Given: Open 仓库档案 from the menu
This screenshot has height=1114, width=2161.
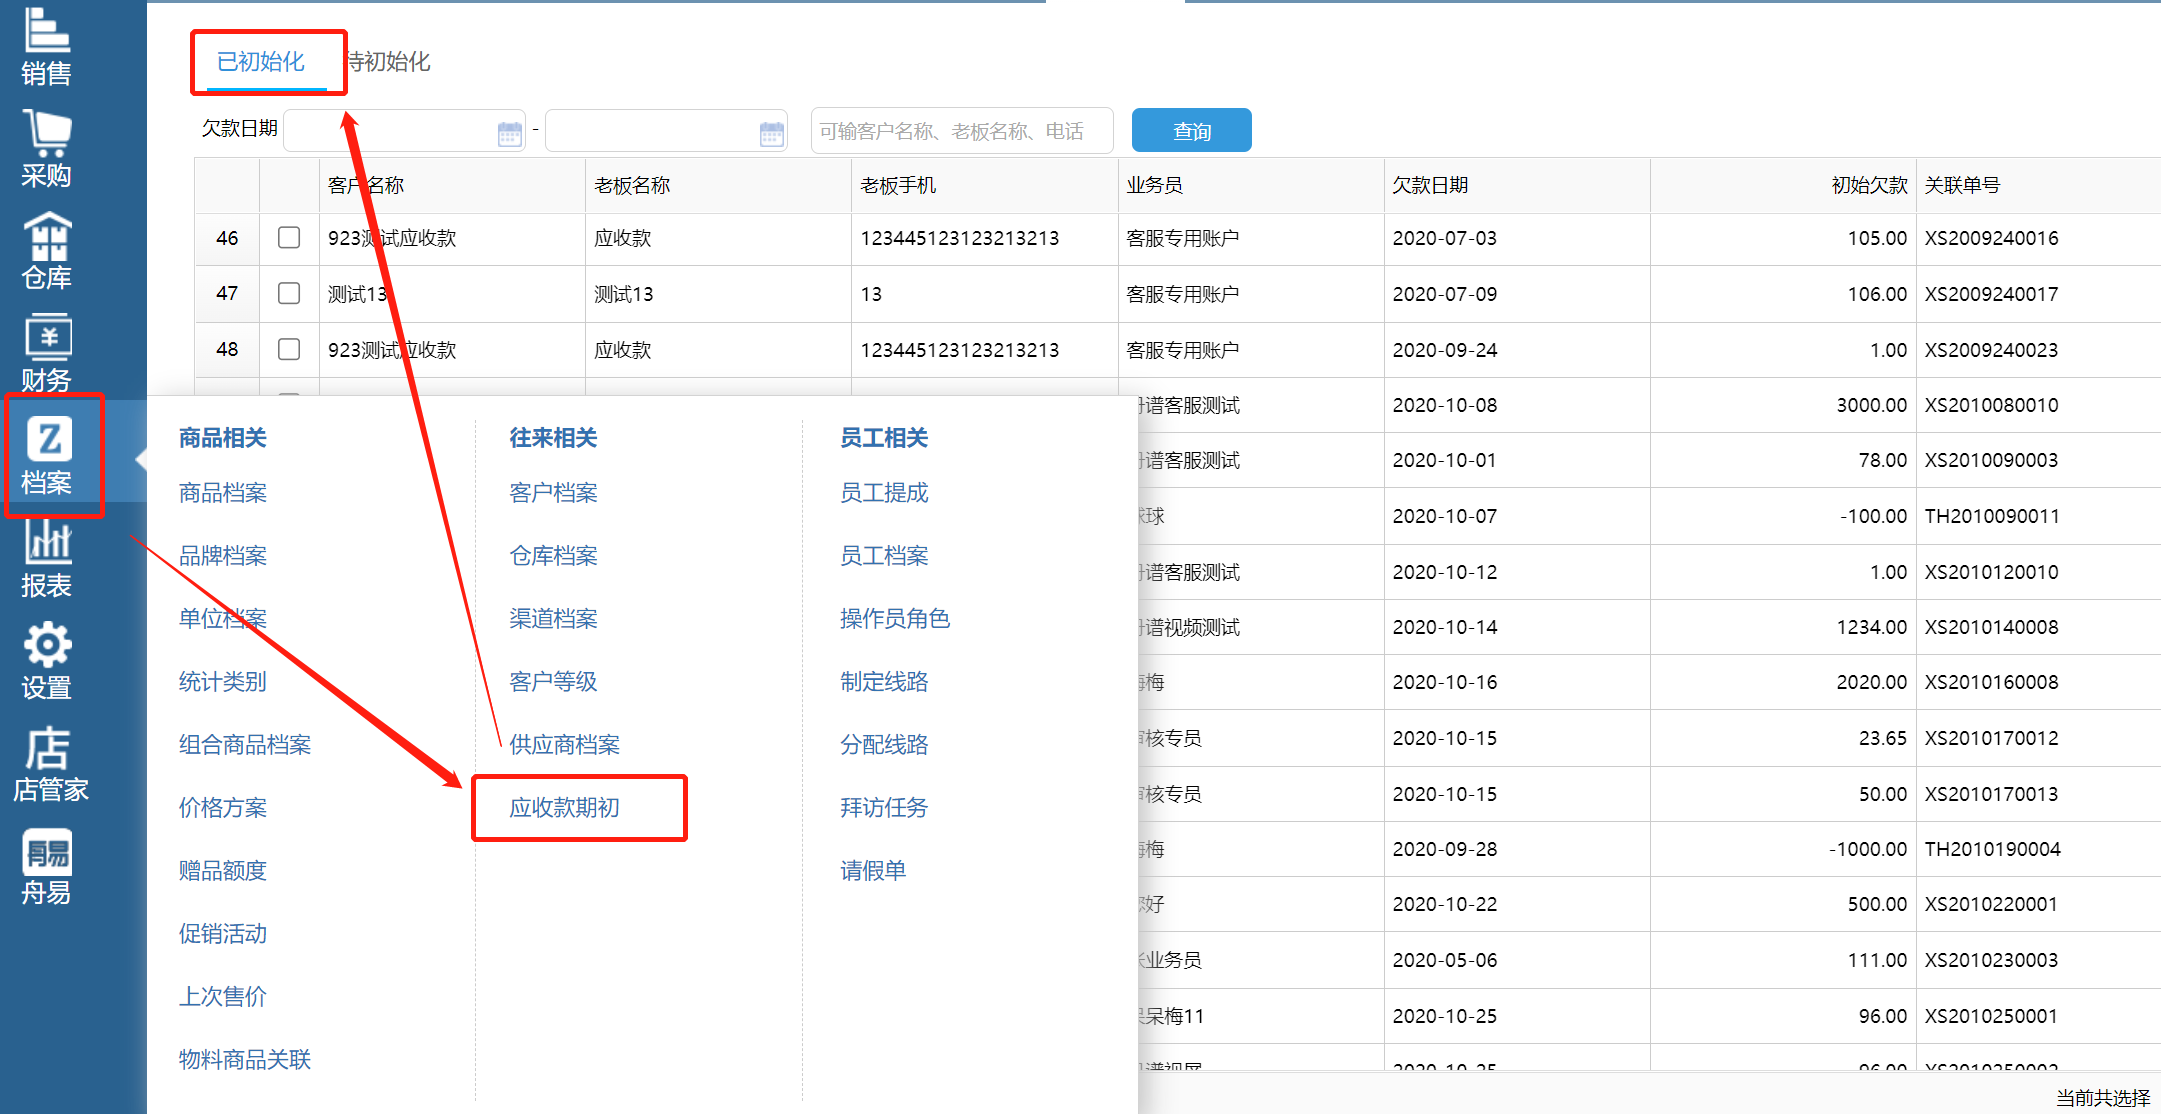Looking at the screenshot, I should tap(553, 556).
